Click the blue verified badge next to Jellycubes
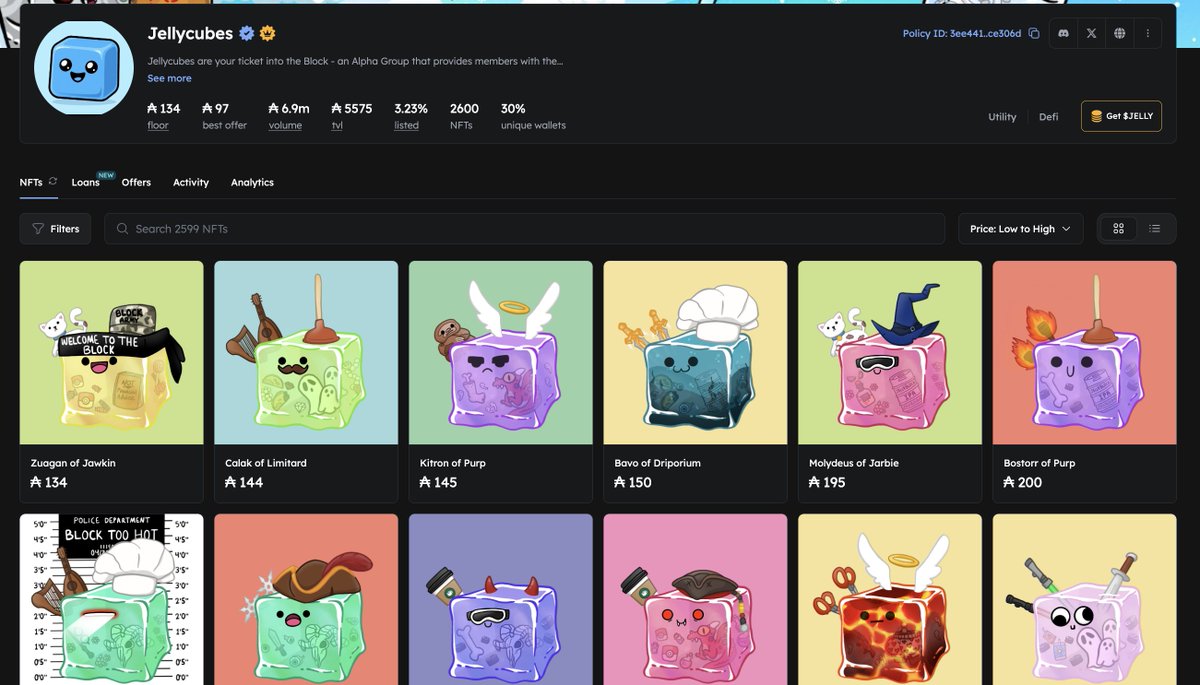The height and width of the screenshot is (685, 1200). pos(246,34)
